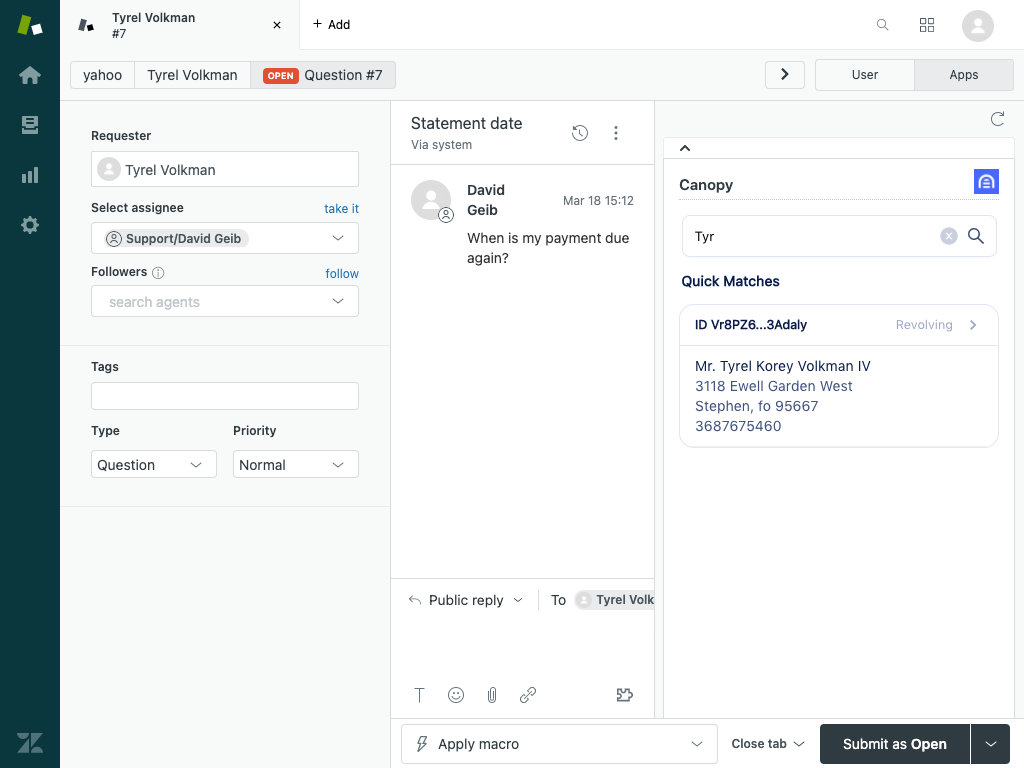Screen dimensions: 1024x768
Task: Open the Home icon in sidebar
Action: click(30, 75)
